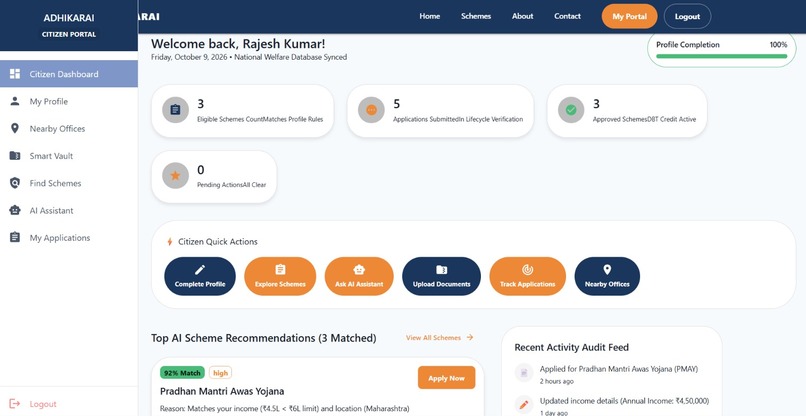The image size is (806, 416).
Task: Open the Approved Schemes card
Action: pos(627,111)
